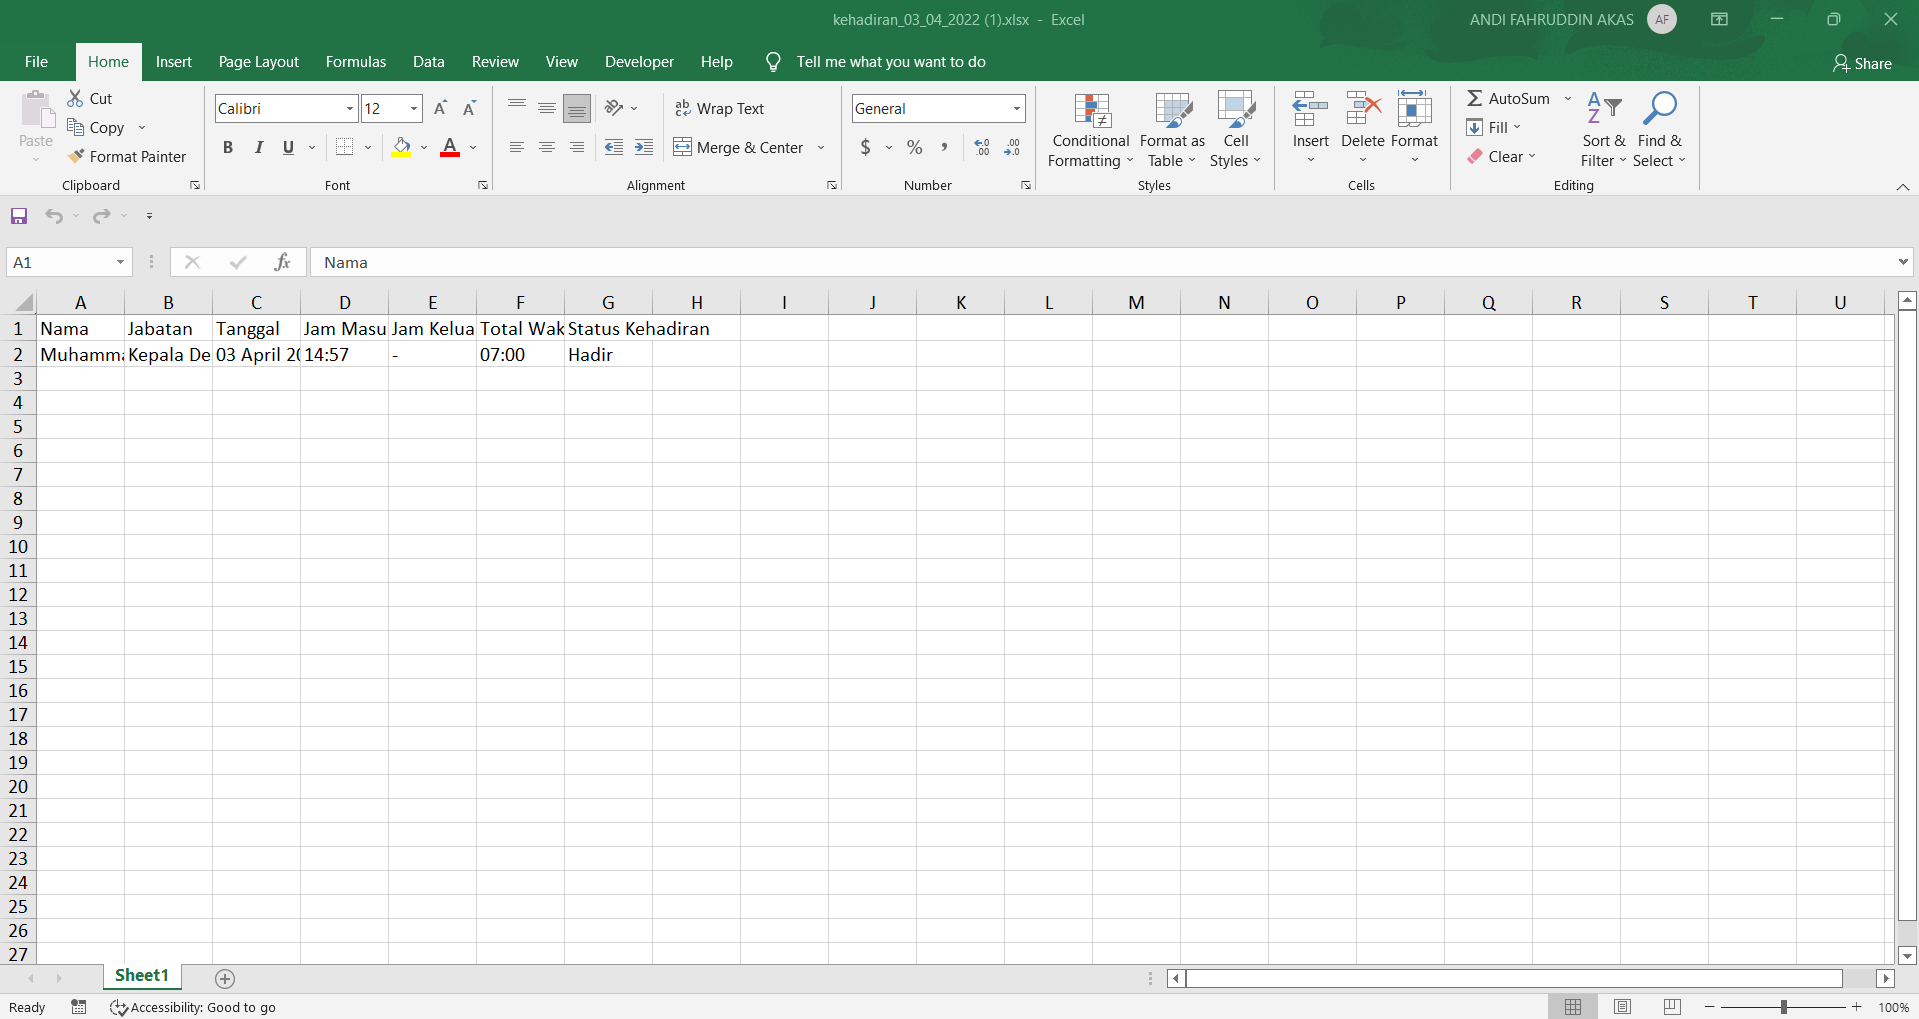Click Merge & Center button
This screenshot has height=1019, width=1919.
click(x=738, y=147)
